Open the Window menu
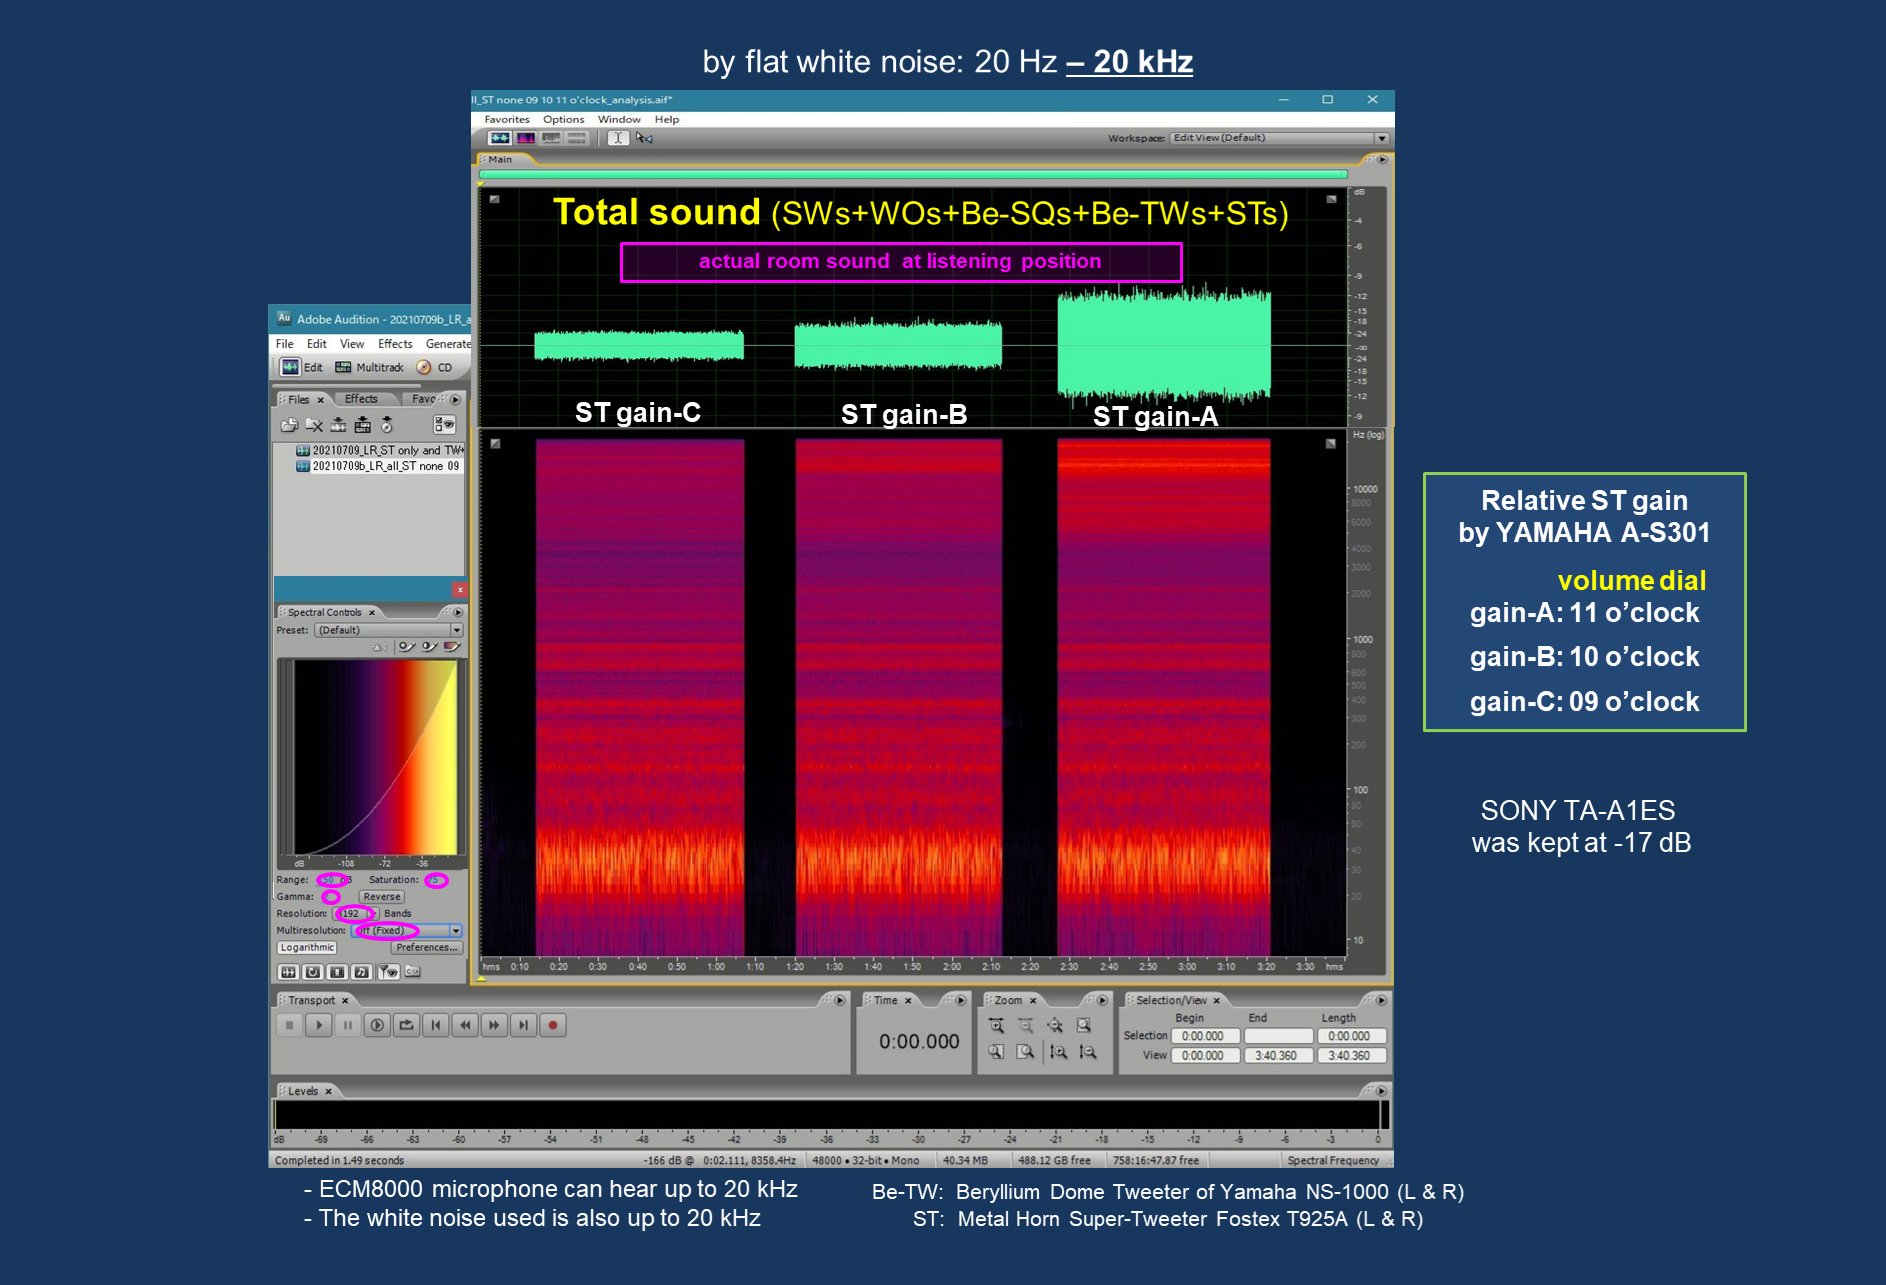 (x=619, y=119)
